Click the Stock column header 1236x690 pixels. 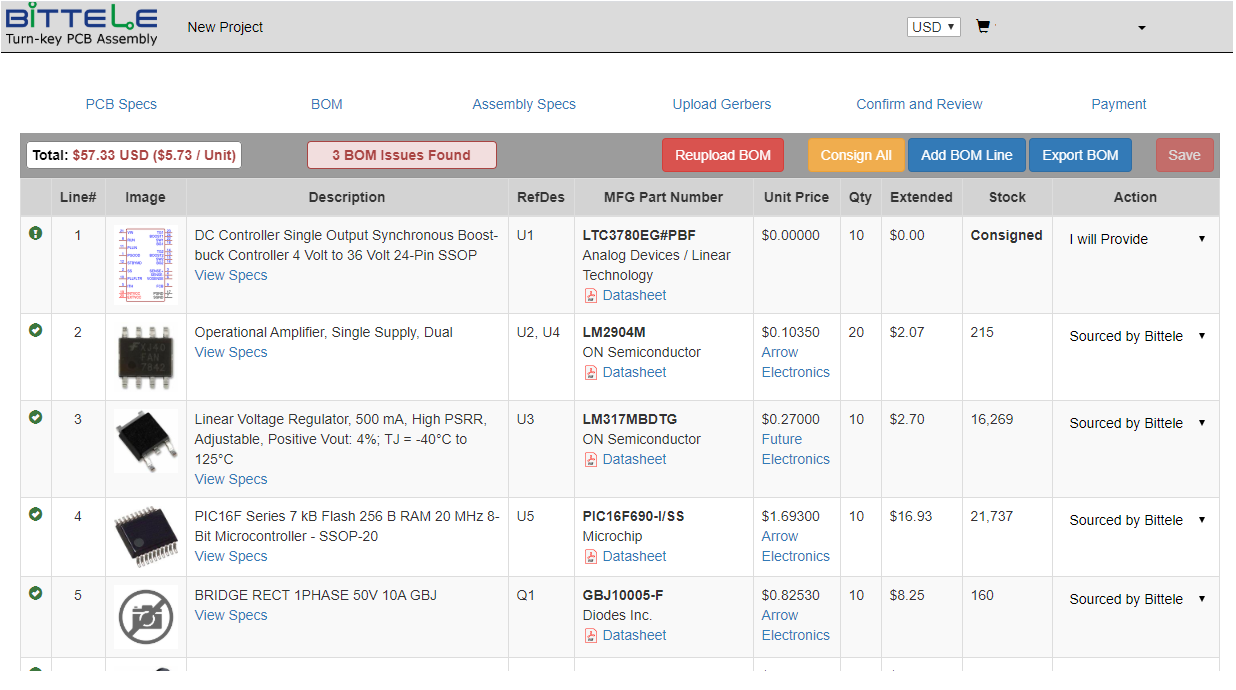(1007, 197)
